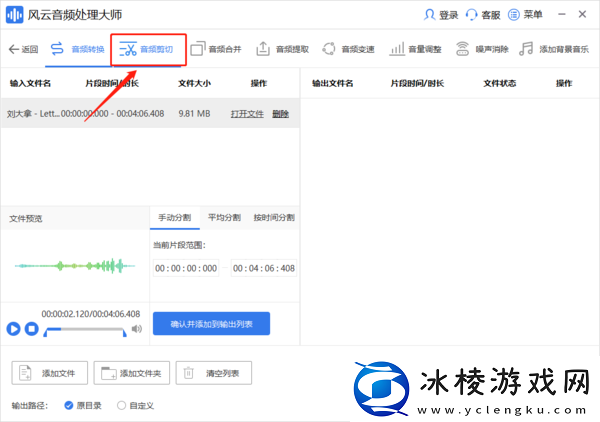Viewport: 600px width, 422px height.
Task: Click the 删除 link in file row
Action: tap(280, 114)
